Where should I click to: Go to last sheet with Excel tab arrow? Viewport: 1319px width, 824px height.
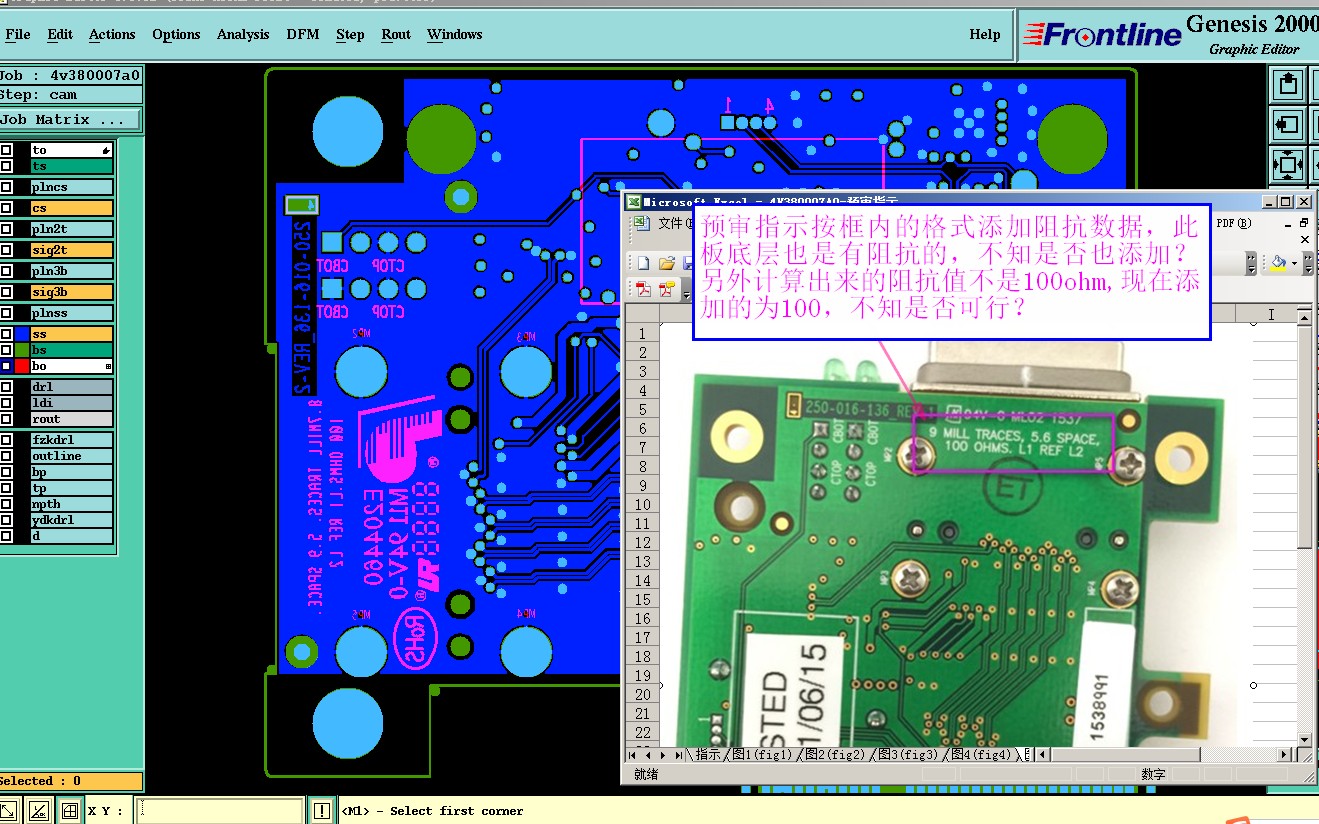(x=679, y=755)
